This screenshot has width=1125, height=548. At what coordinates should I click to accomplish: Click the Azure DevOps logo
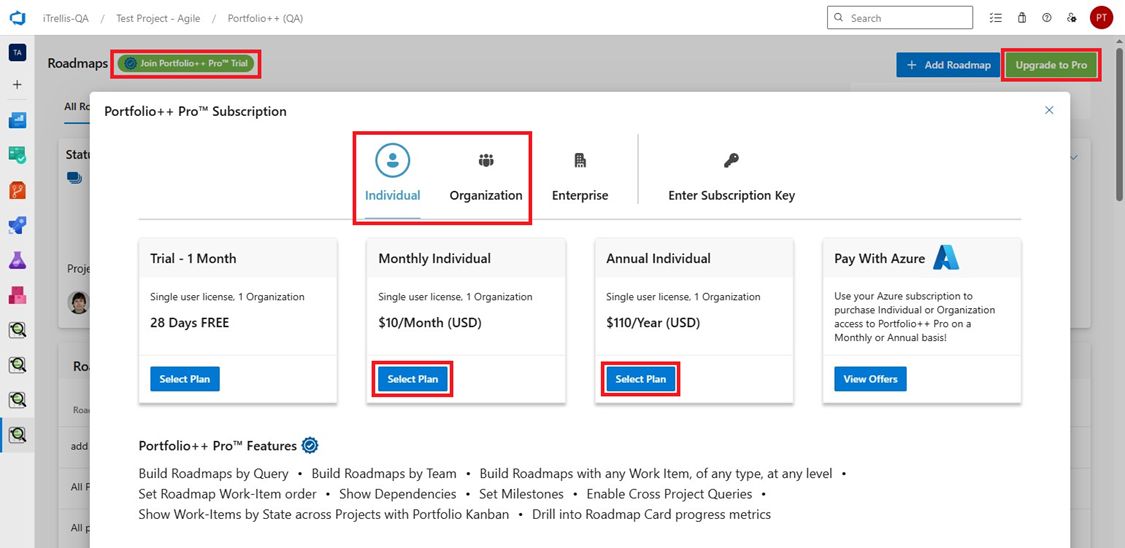click(x=17, y=18)
